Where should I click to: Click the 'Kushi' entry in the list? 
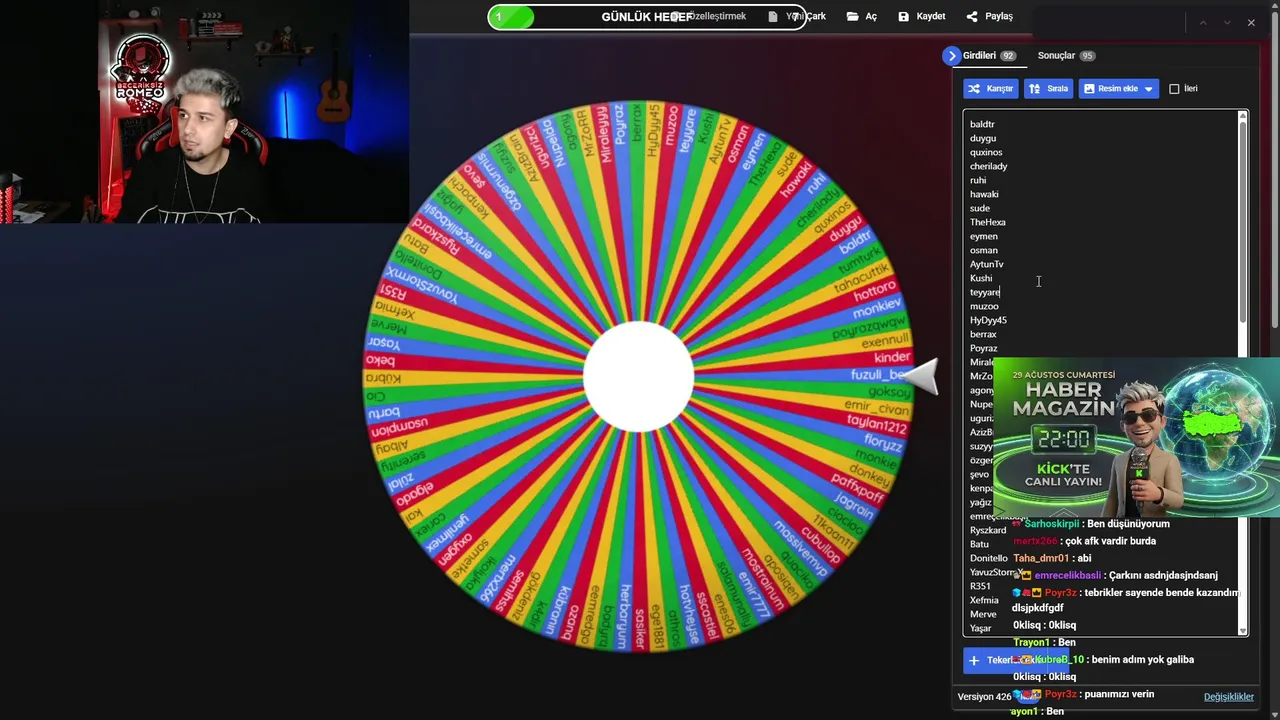[x=981, y=278]
